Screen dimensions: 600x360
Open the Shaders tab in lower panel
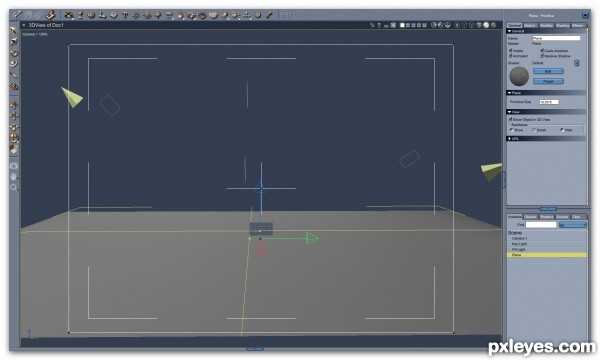point(546,217)
